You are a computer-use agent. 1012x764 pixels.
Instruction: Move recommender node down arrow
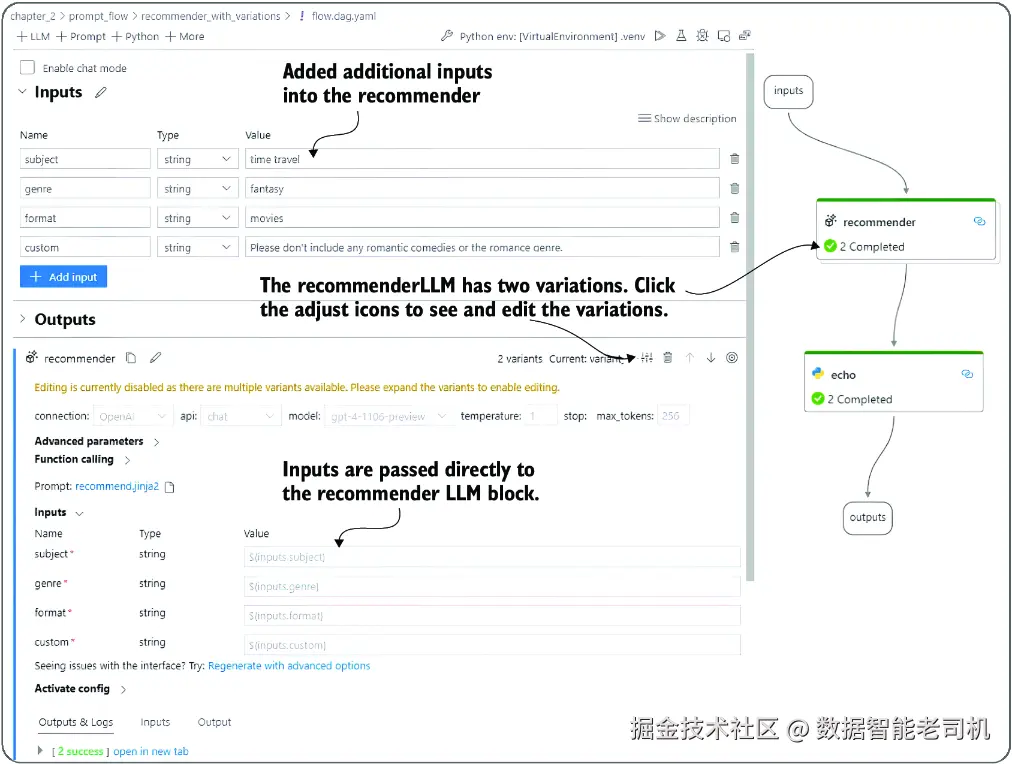711,357
